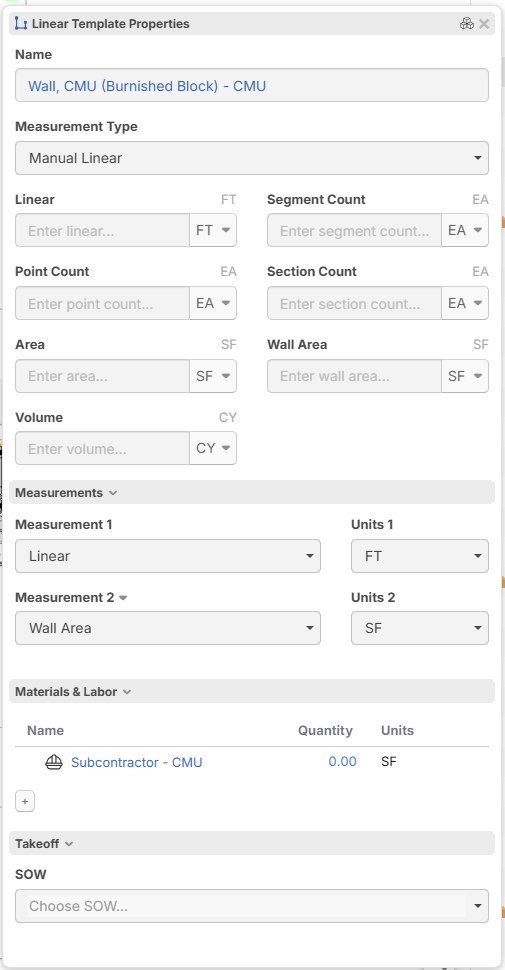
Task: Click the Name field with Wall, CMU
Action: [x=252, y=85]
